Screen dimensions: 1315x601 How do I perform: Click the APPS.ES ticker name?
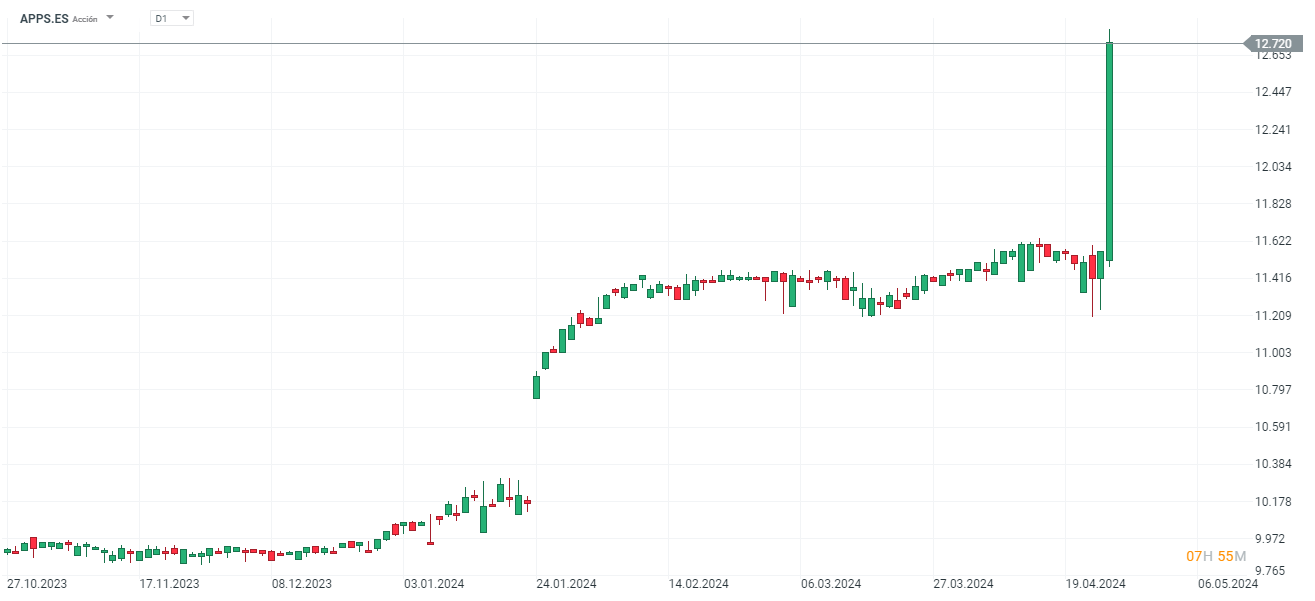(44, 18)
